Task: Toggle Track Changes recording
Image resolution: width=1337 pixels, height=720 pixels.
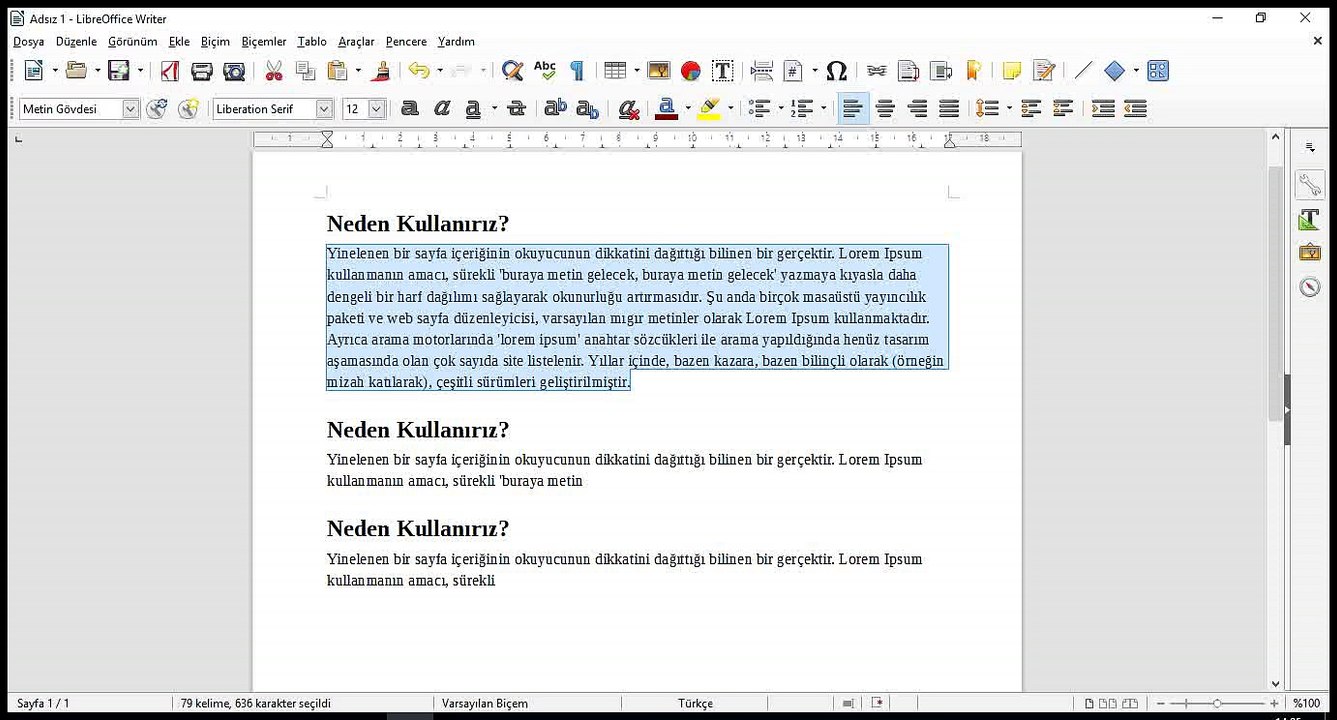Action: pos(1044,70)
